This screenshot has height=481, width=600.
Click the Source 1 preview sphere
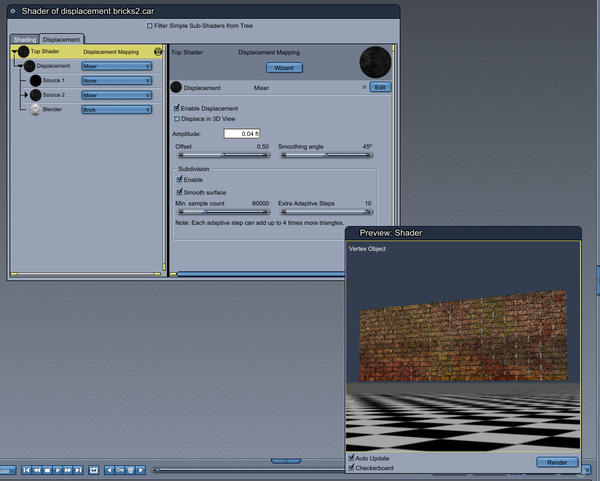tap(36, 80)
